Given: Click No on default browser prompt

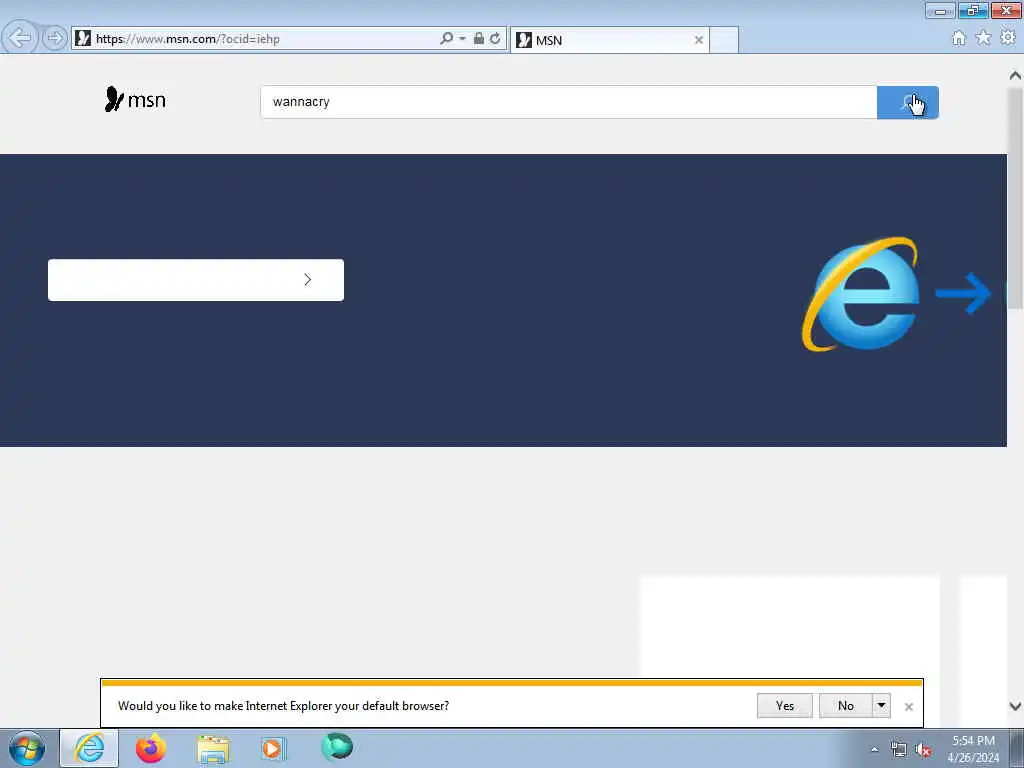Looking at the screenshot, I should (x=845, y=706).
